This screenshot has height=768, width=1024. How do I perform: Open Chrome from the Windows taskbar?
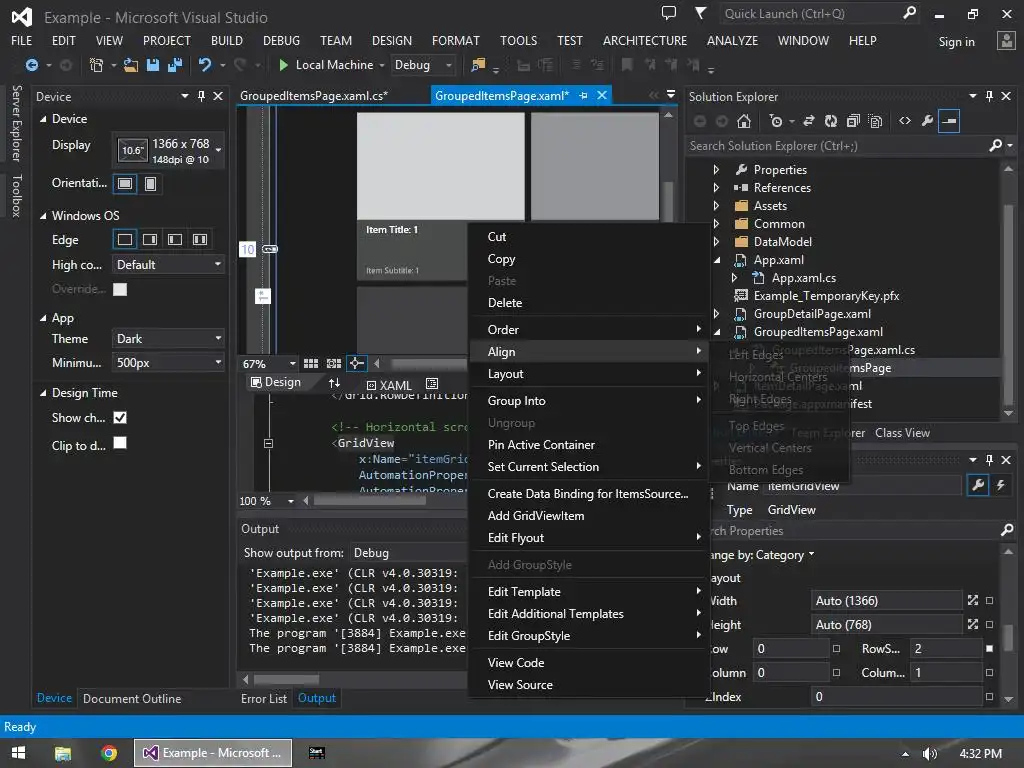pyautogui.click(x=109, y=752)
